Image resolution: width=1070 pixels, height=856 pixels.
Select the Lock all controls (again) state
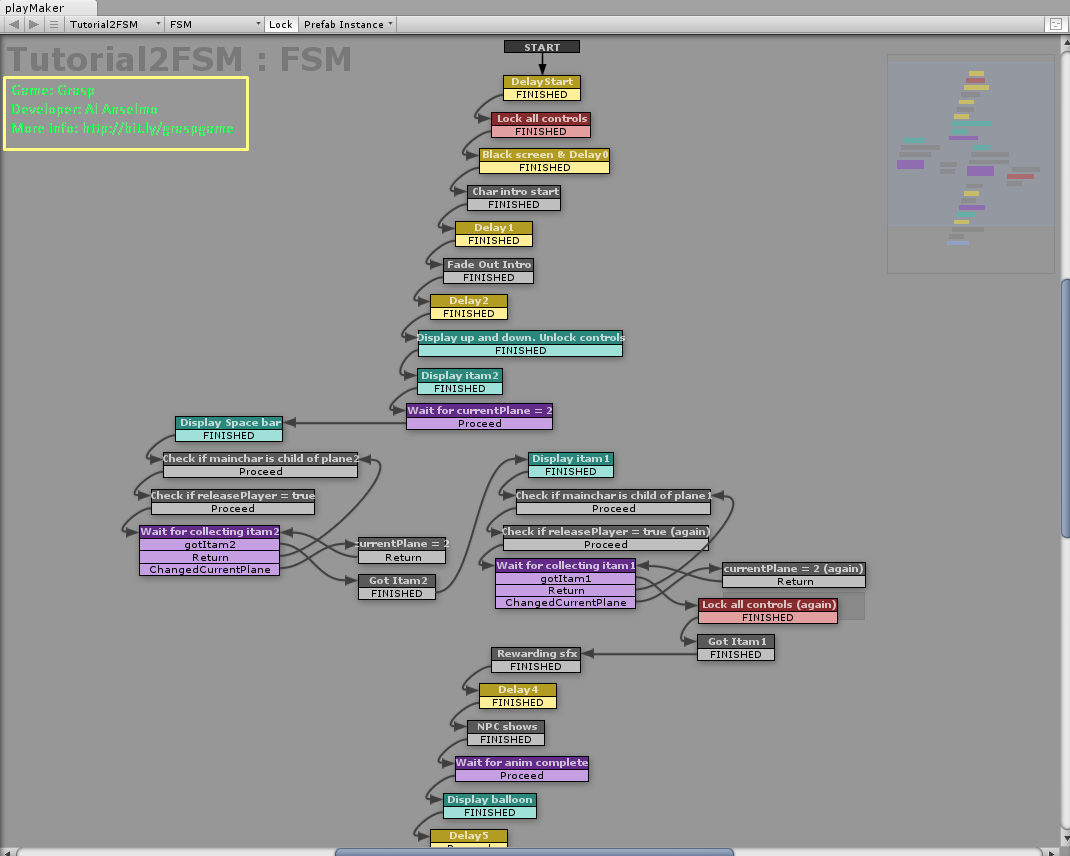[768, 605]
